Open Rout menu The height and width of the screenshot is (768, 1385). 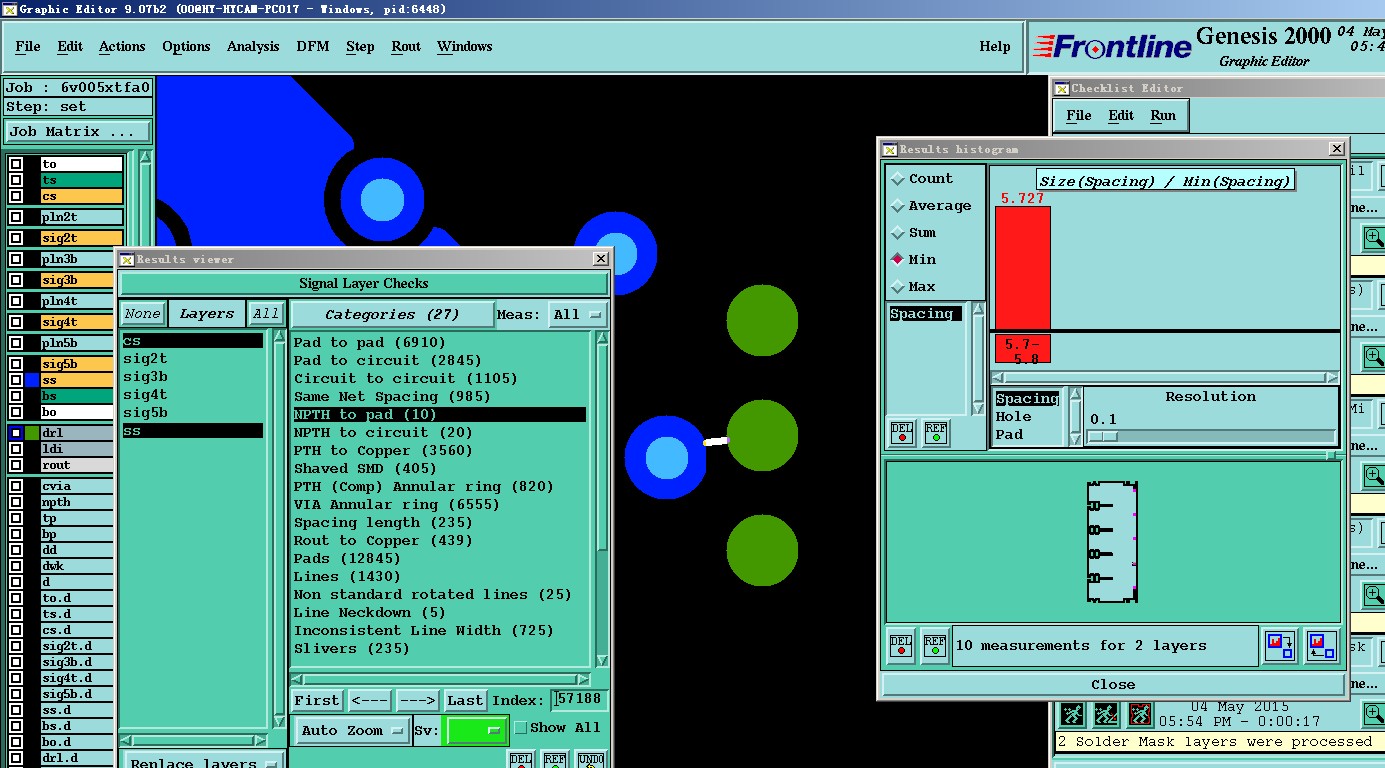tap(406, 46)
